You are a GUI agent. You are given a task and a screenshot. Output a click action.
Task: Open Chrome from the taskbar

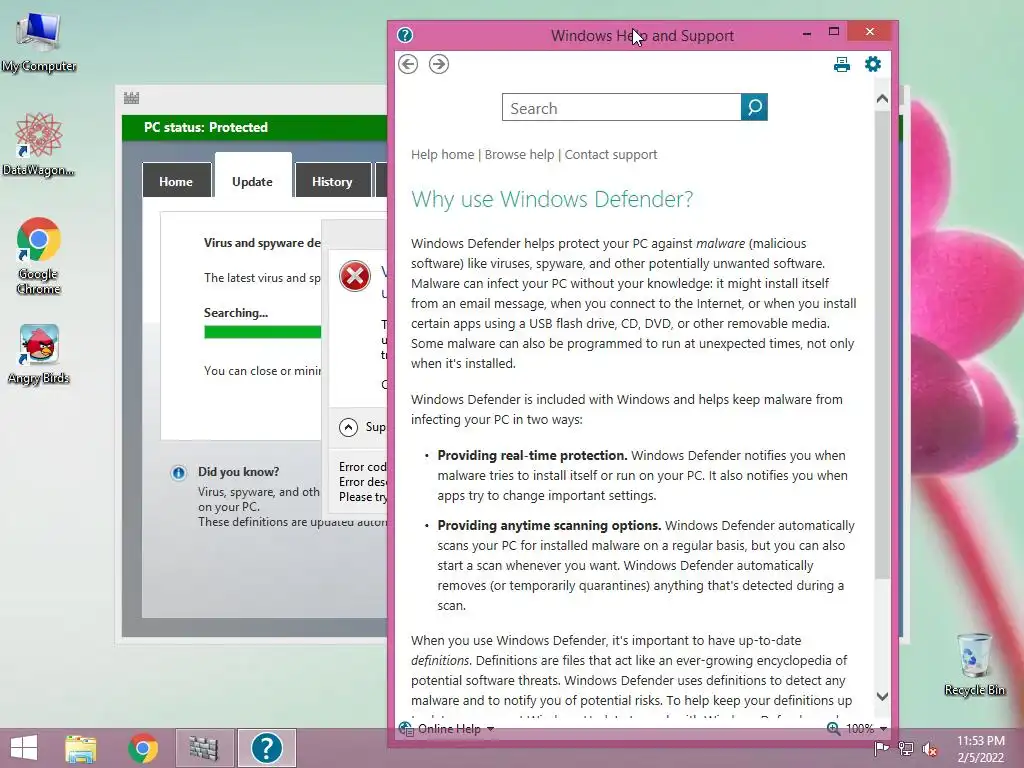point(143,748)
